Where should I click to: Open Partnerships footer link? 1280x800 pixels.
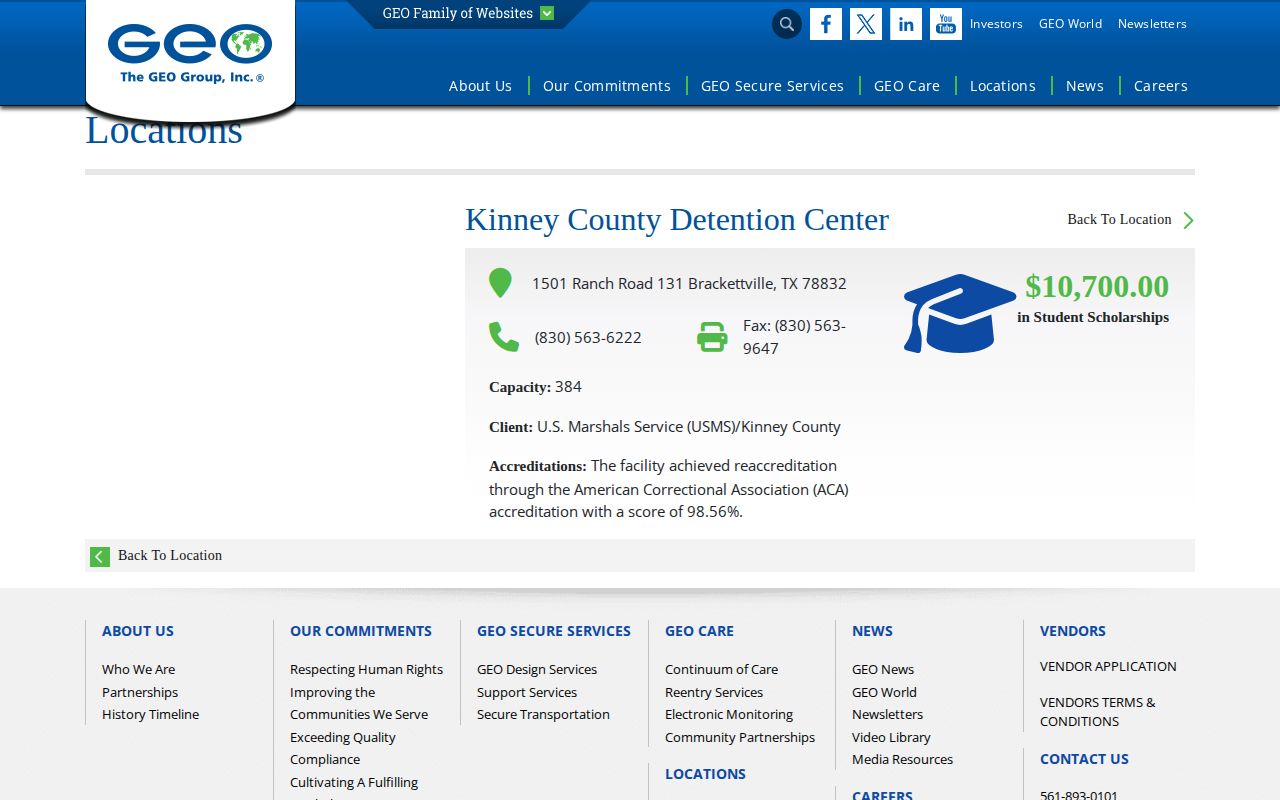[140, 692]
